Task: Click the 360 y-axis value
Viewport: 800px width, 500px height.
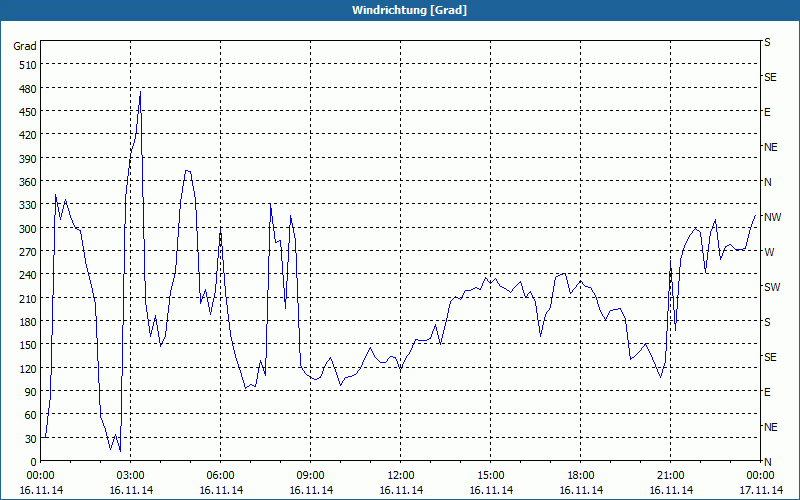Action: 28,182
